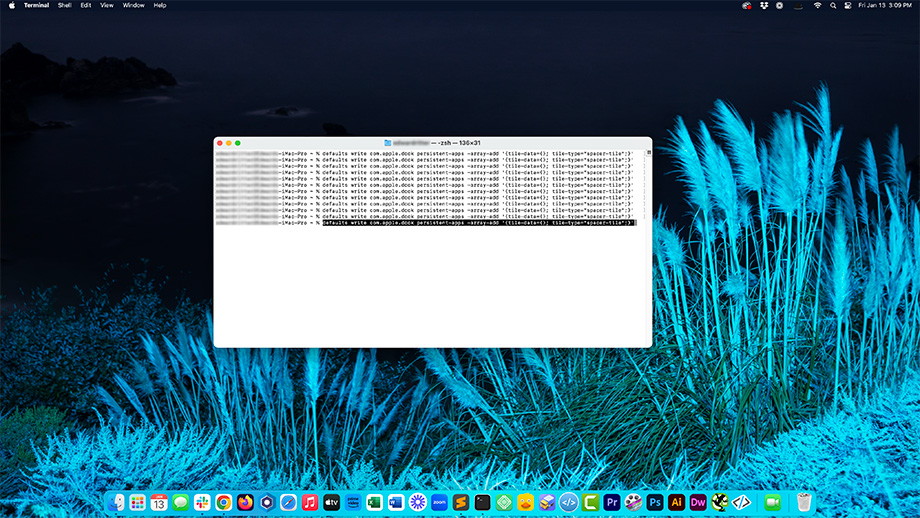Image resolution: width=920 pixels, height=518 pixels.
Task: Launch Adobe Photoshop from the Dock
Action: click(655, 502)
